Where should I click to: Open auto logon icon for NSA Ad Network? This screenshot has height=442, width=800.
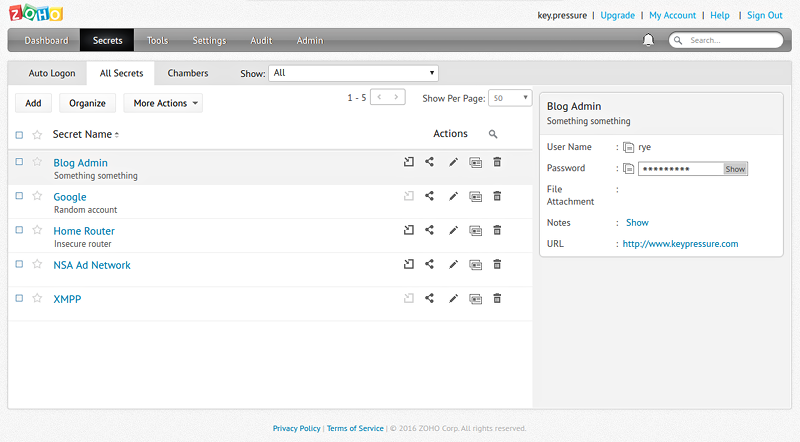pos(408,264)
